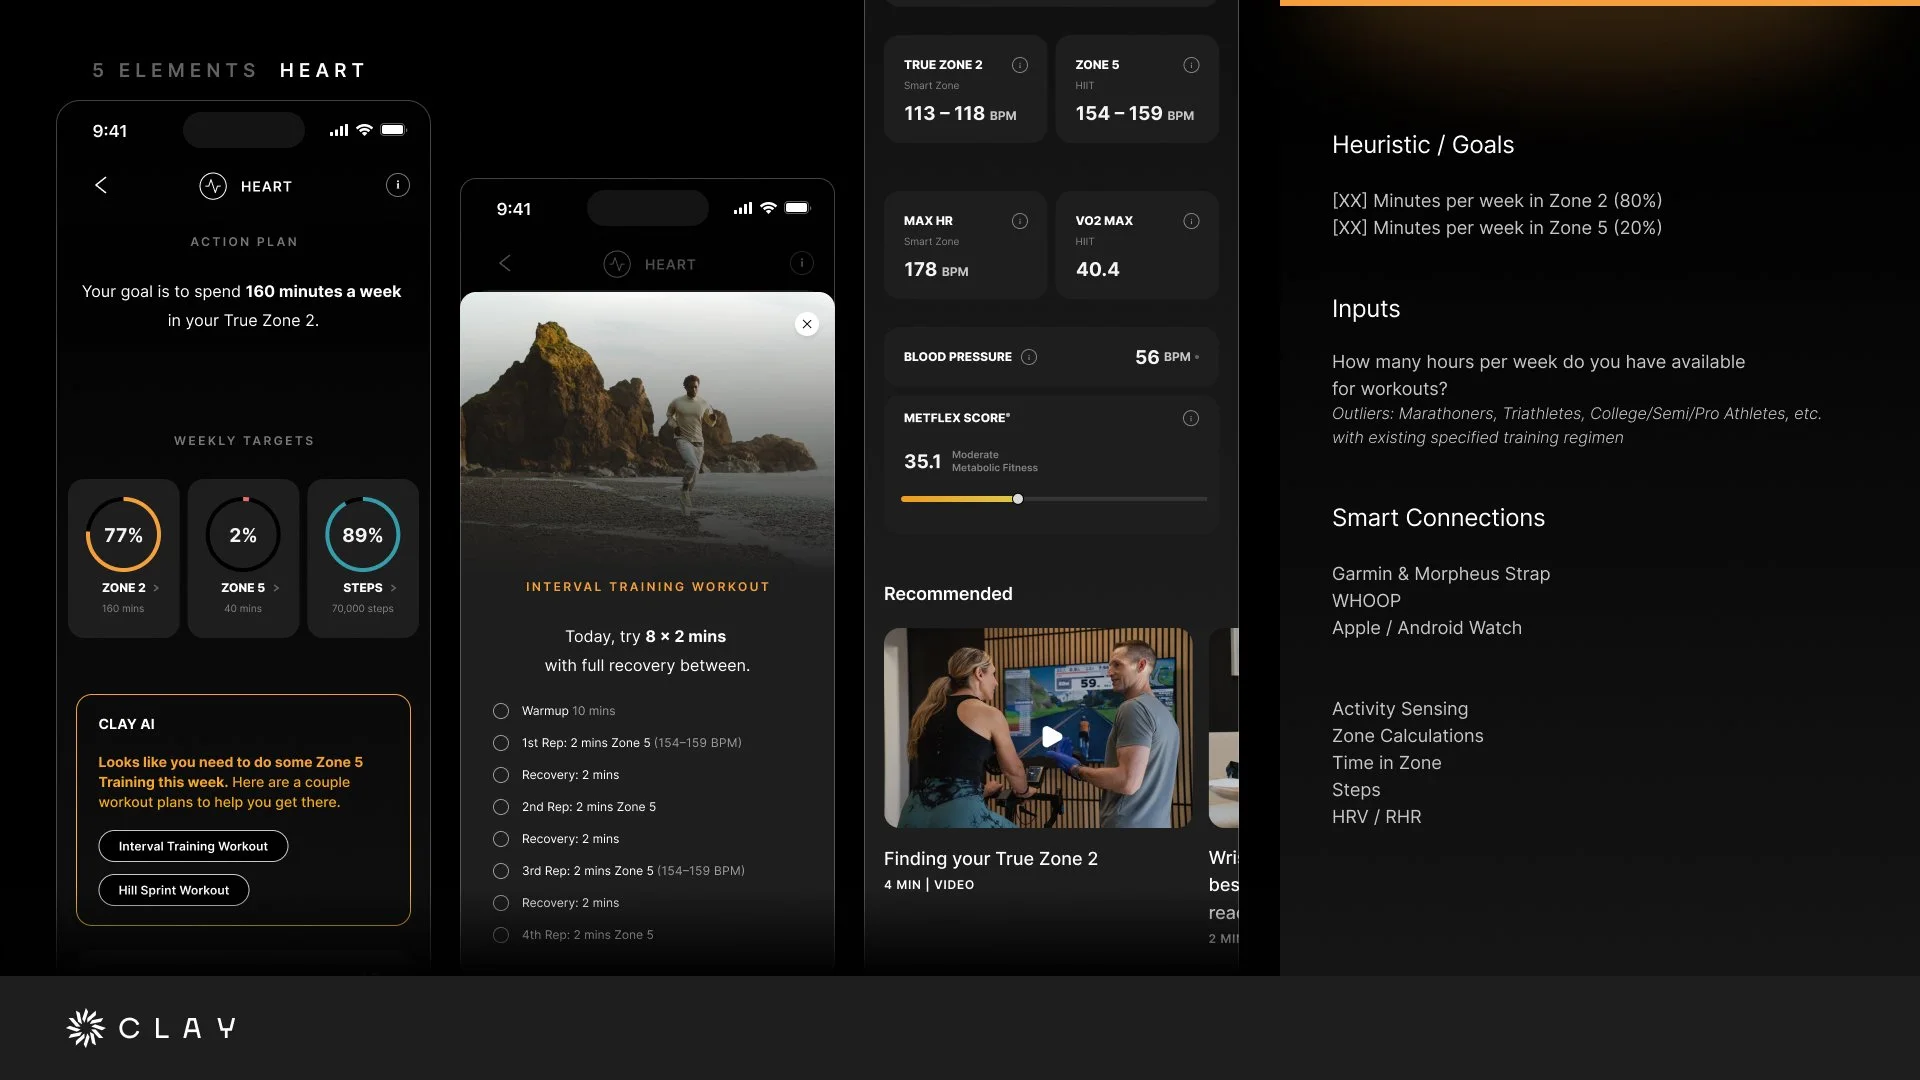Click heart pulse logo icon in header
This screenshot has width=1920, height=1080.
click(213, 186)
